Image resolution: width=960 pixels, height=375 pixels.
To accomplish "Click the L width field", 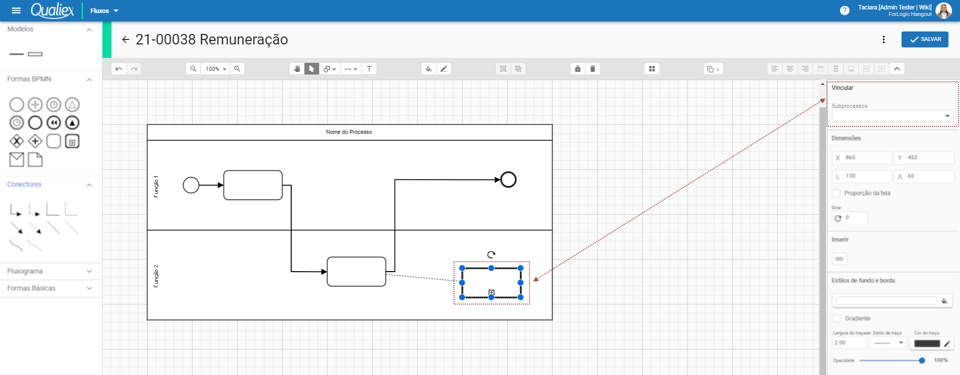I will coord(862,176).
